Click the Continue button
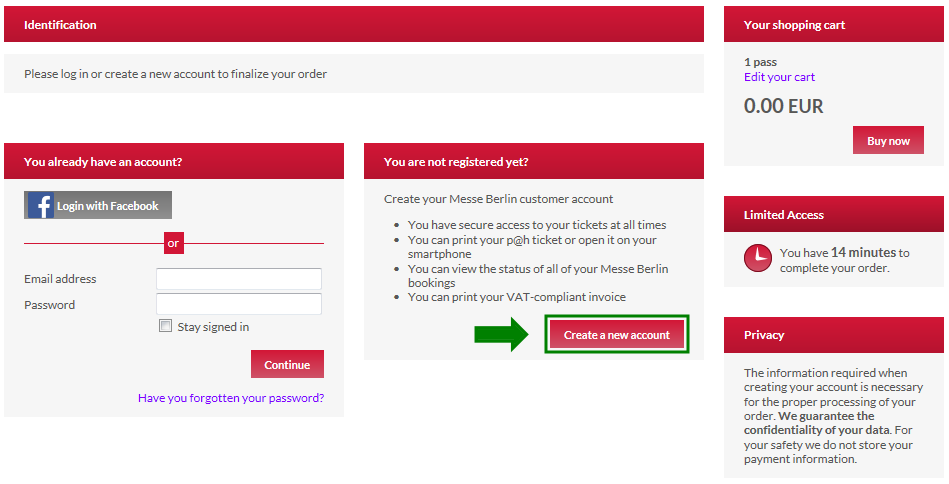Image resolution: width=949 pixels, height=484 pixels. (x=287, y=364)
